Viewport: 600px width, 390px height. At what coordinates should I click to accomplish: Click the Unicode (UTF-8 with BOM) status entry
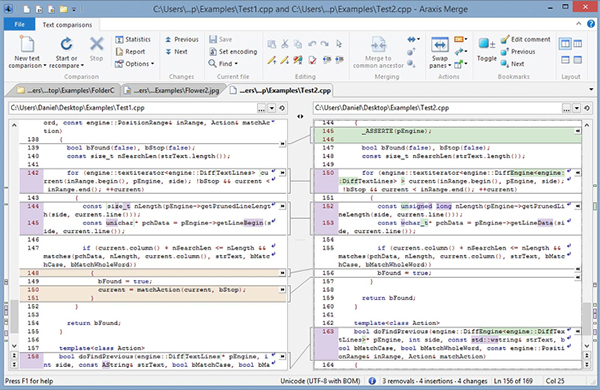pyautogui.click(x=320, y=381)
